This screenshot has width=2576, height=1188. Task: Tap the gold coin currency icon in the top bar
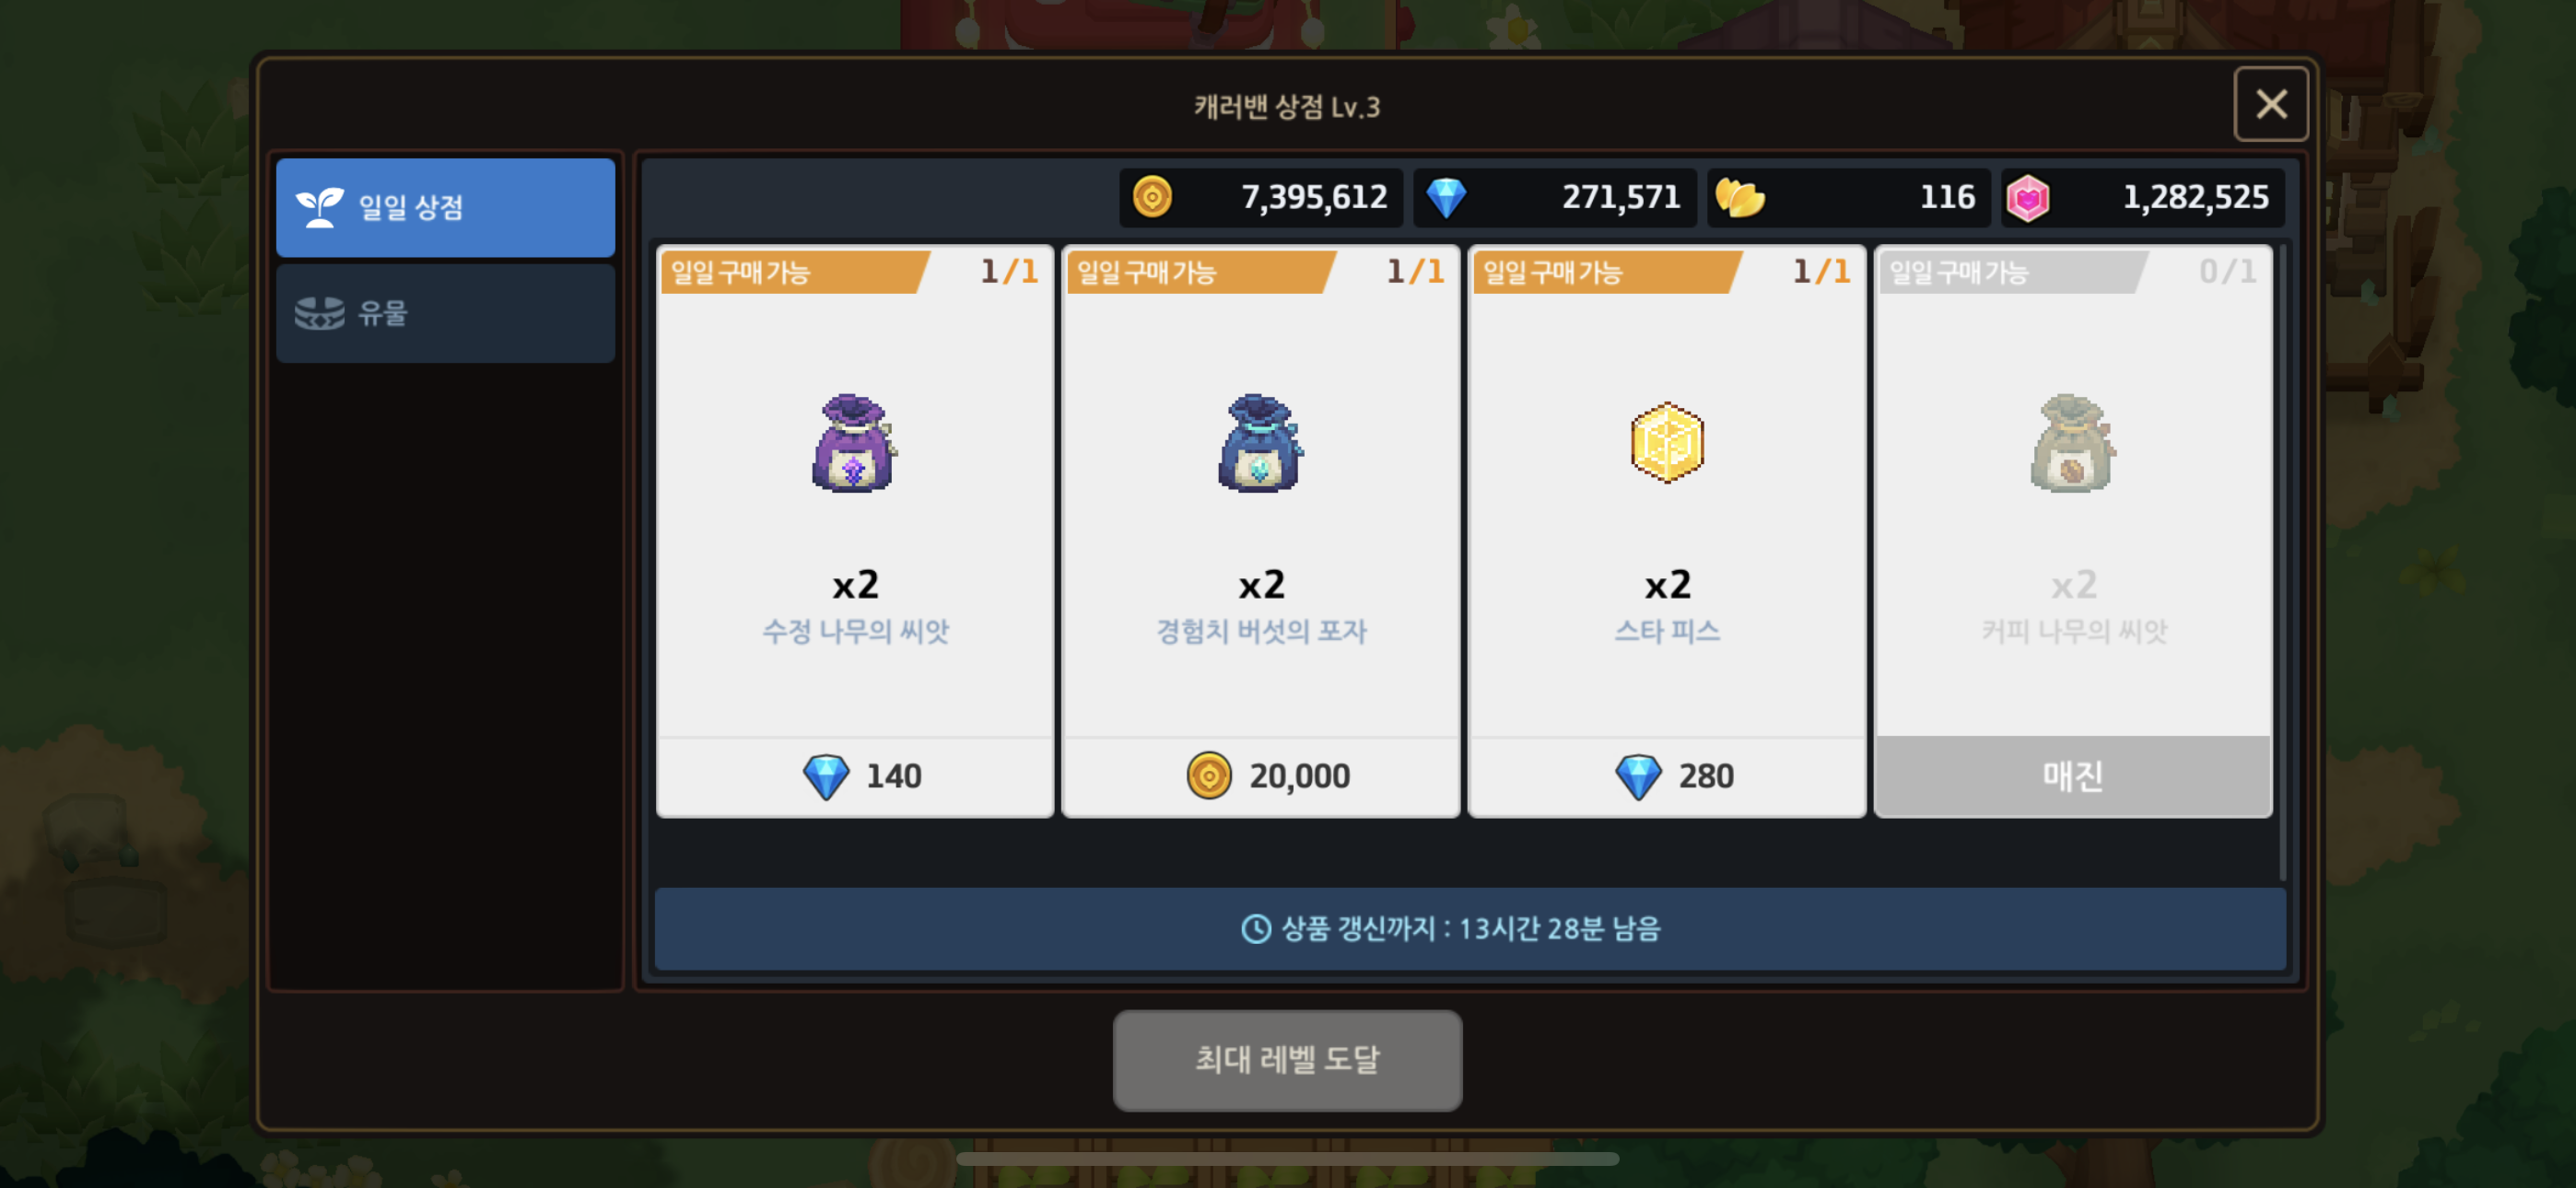[x=1152, y=197]
